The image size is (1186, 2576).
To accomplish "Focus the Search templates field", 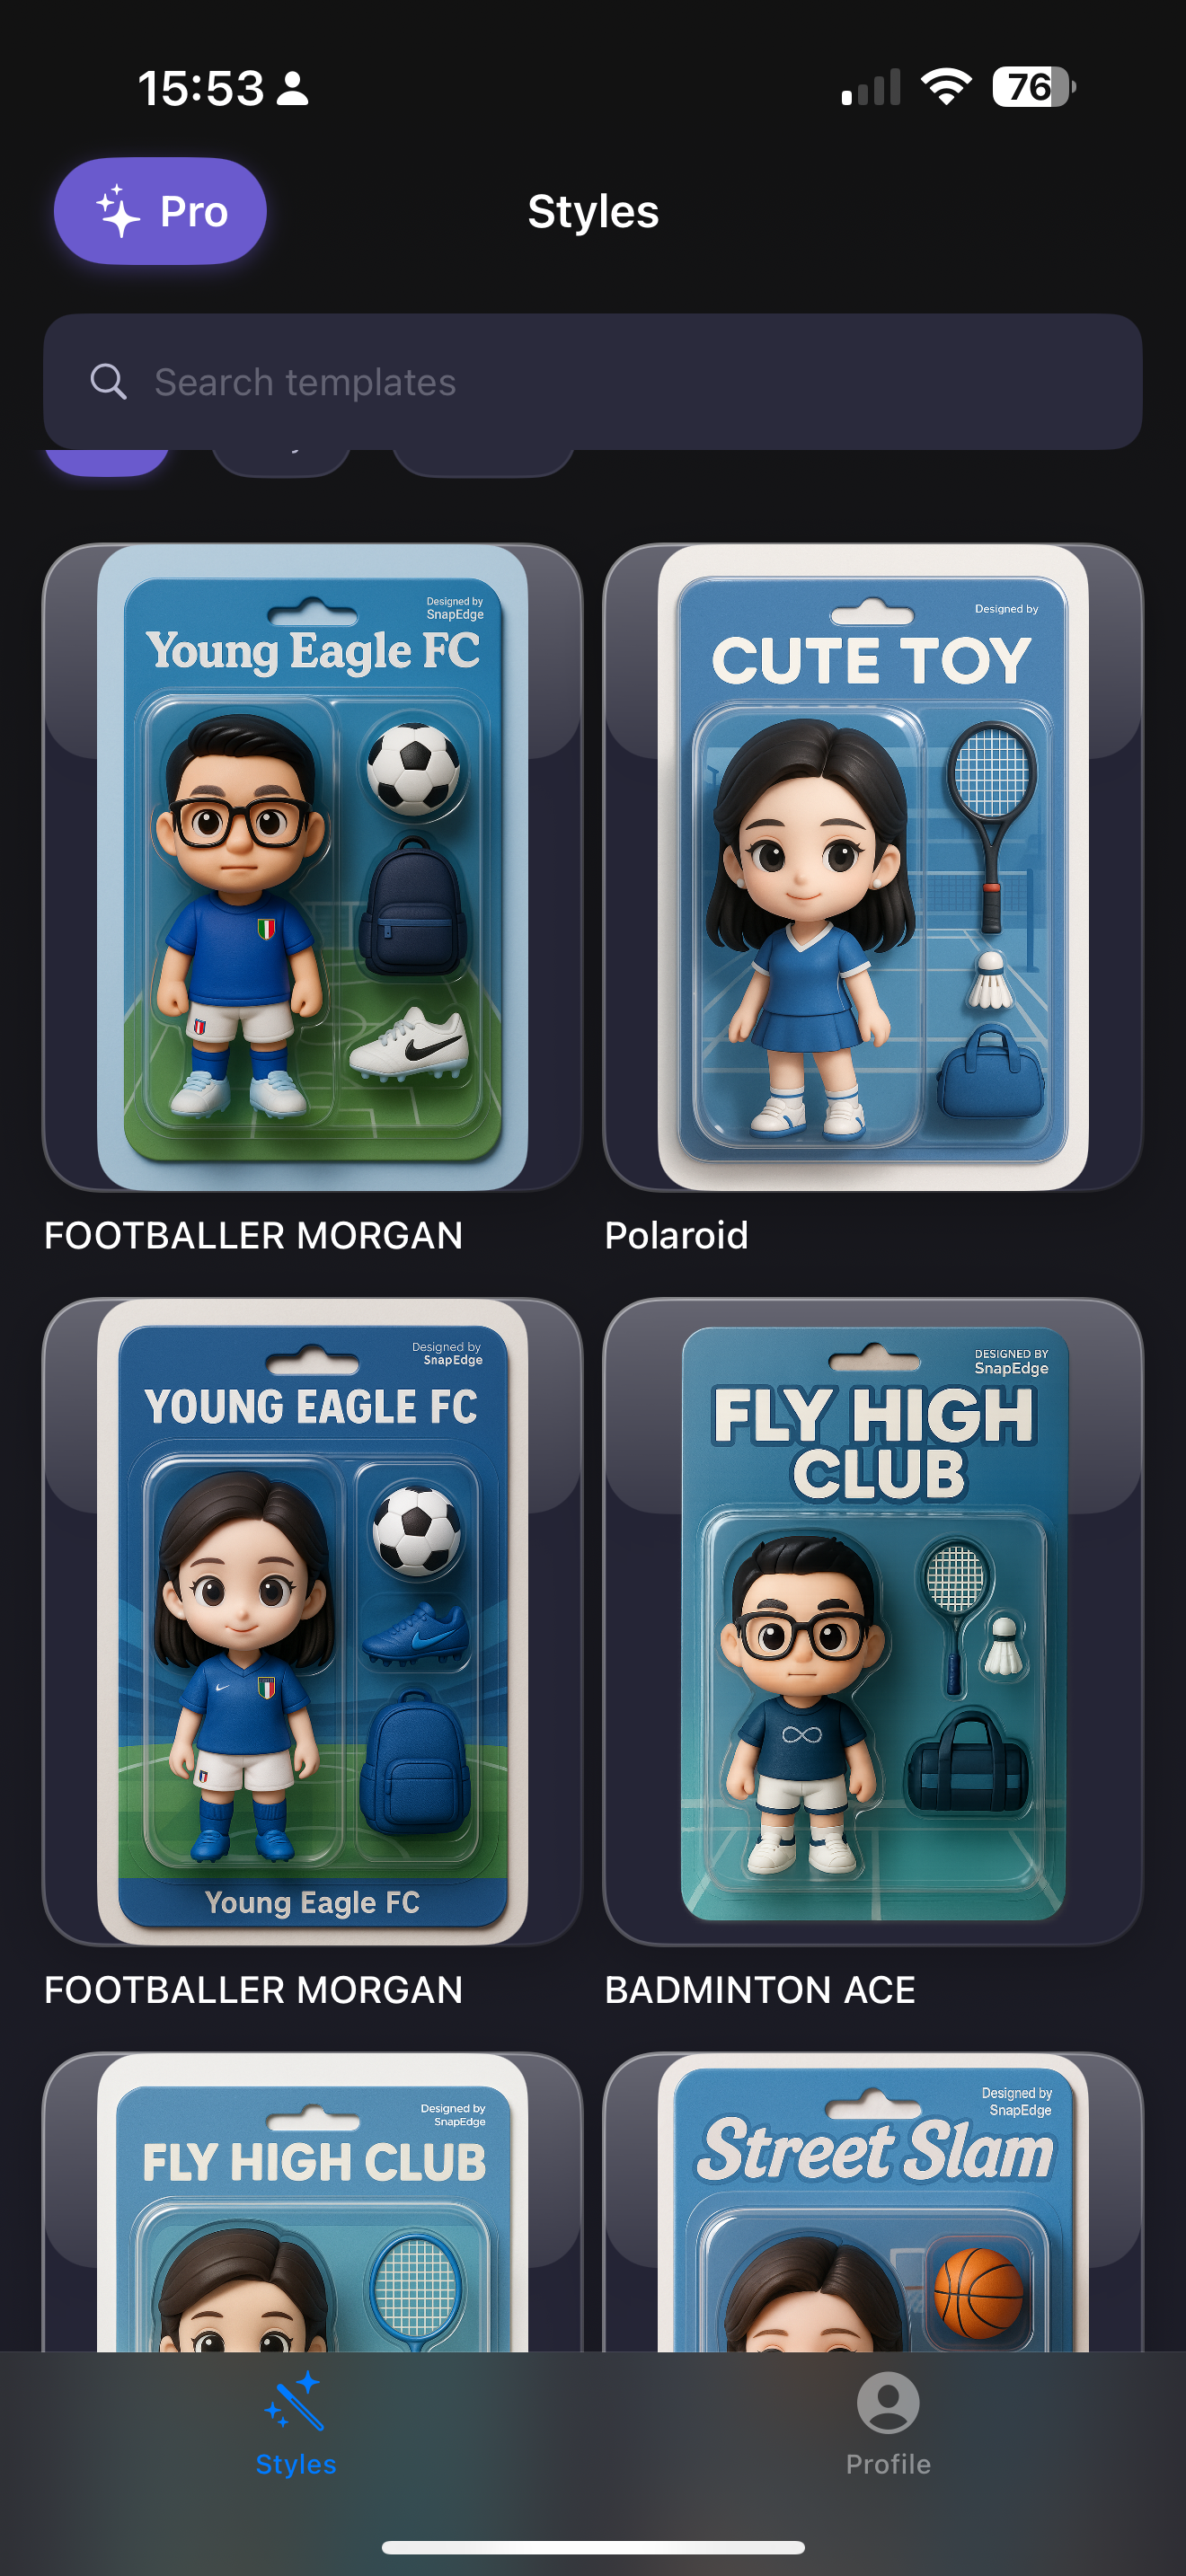I will (593, 382).
